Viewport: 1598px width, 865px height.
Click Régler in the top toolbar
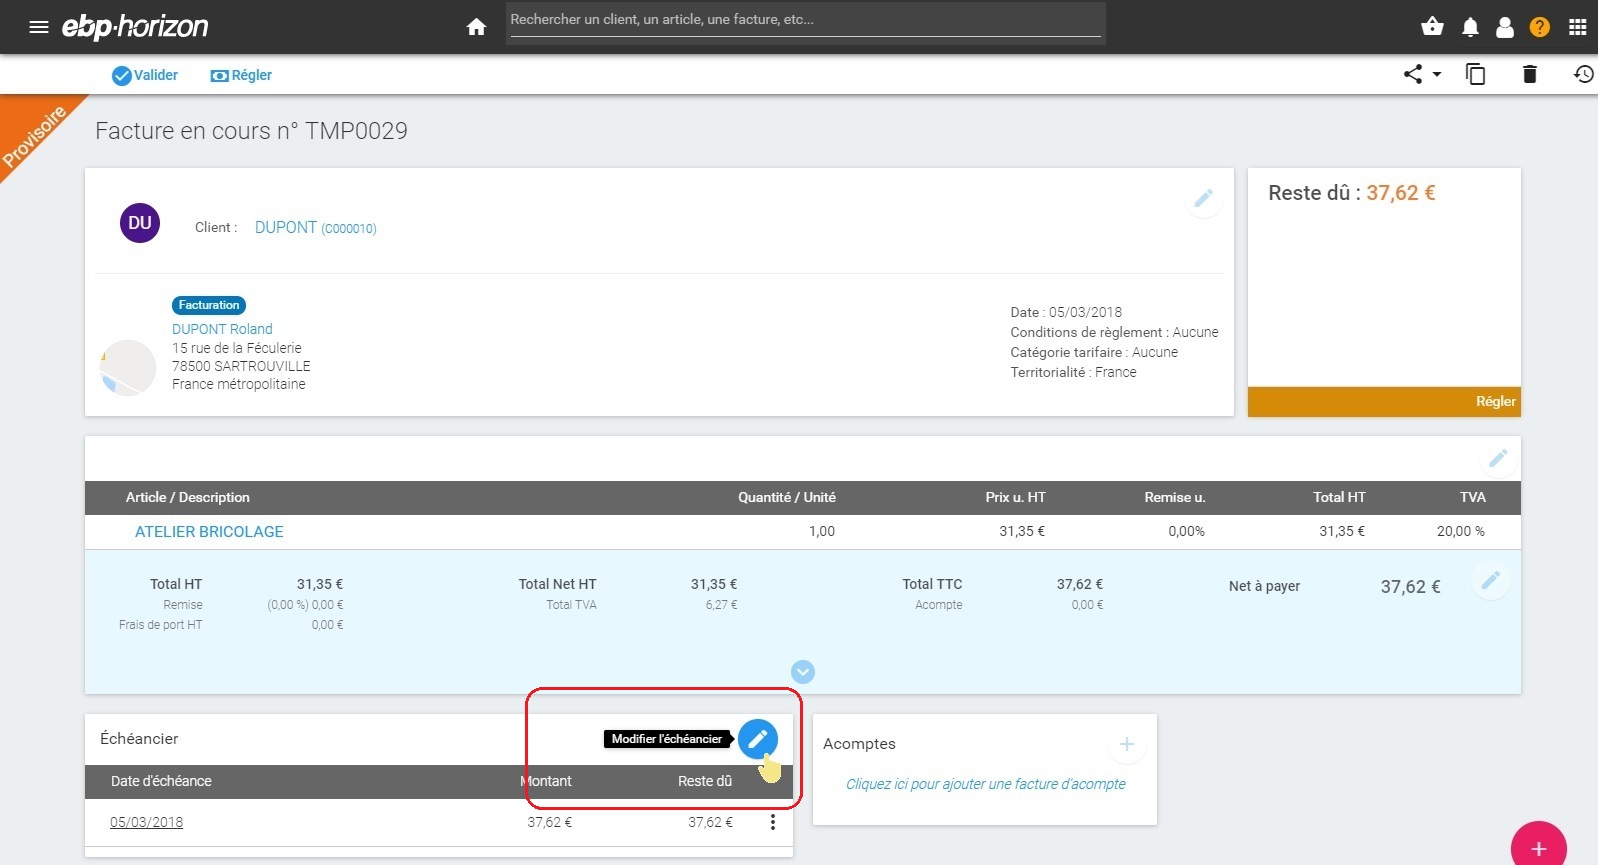(241, 75)
